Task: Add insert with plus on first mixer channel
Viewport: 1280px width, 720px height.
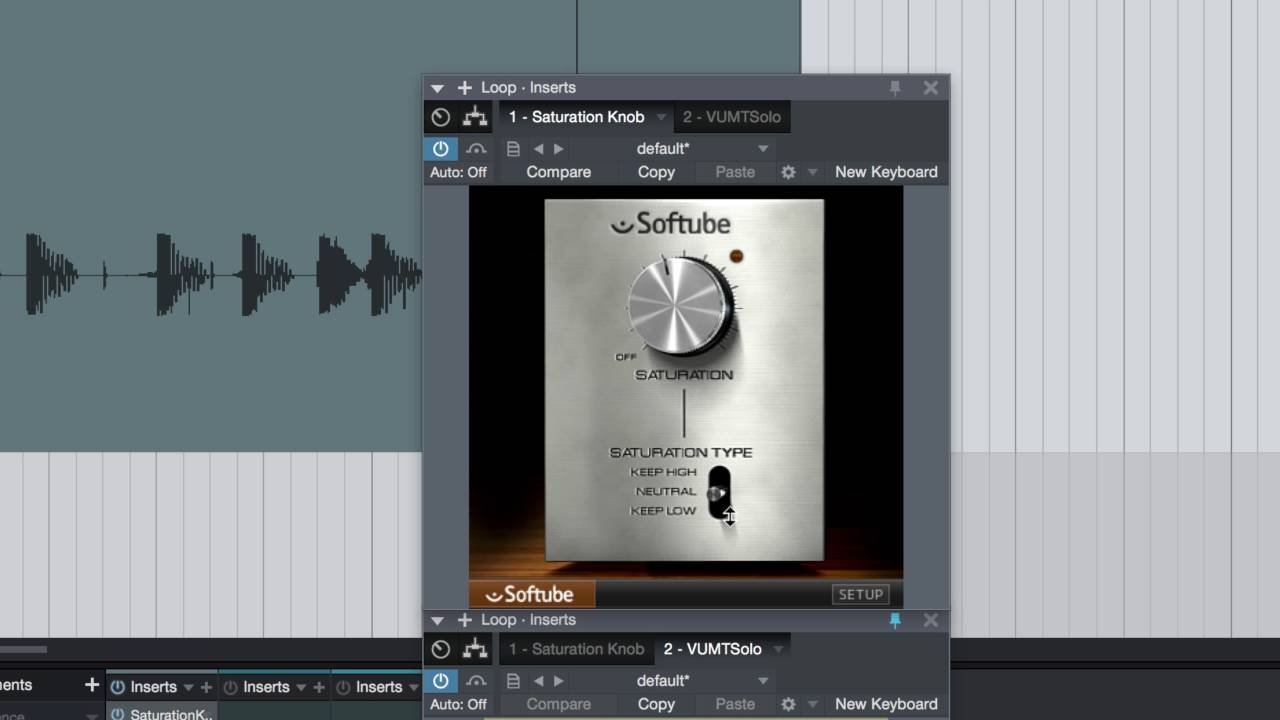Action: click(206, 687)
